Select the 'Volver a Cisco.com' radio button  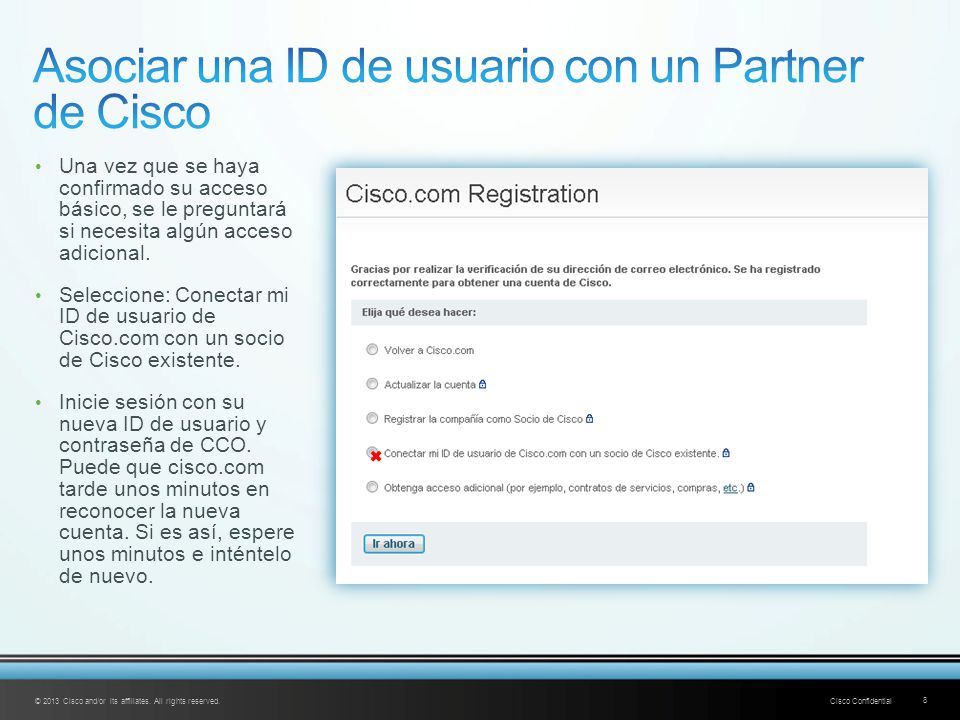(x=372, y=350)
